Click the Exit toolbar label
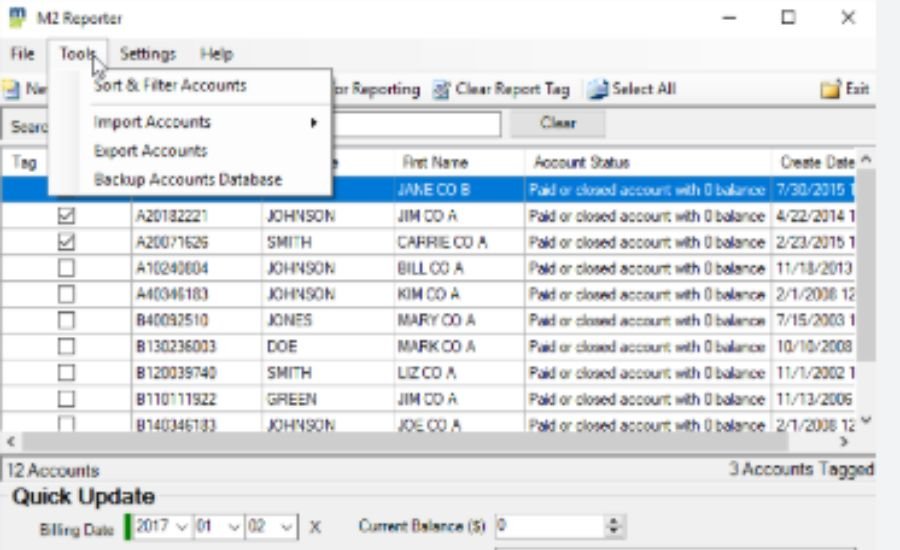Image resolution: width=900 pixels, height=550 pixels. pyautogui.click(x=857, y=89)
